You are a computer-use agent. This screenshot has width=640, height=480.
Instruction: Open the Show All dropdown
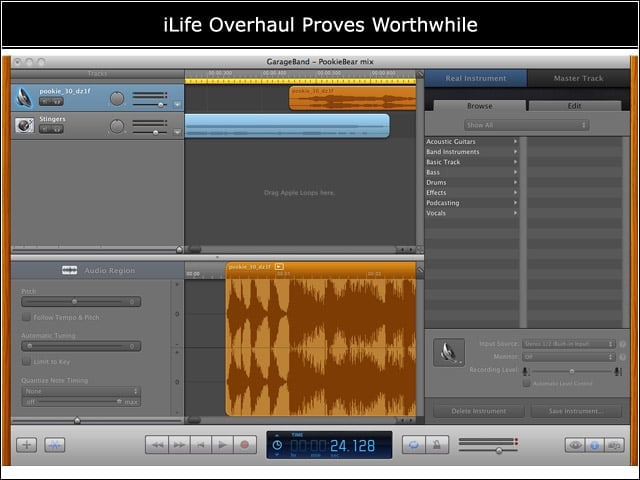coord(527,125)
